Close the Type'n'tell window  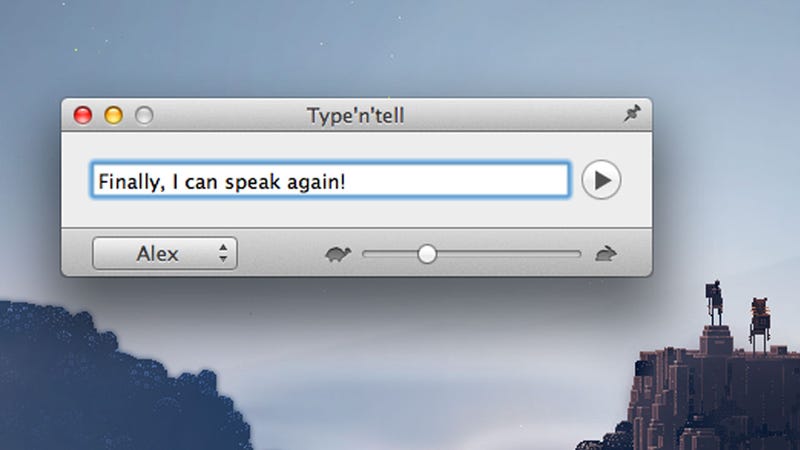point(83,115)
